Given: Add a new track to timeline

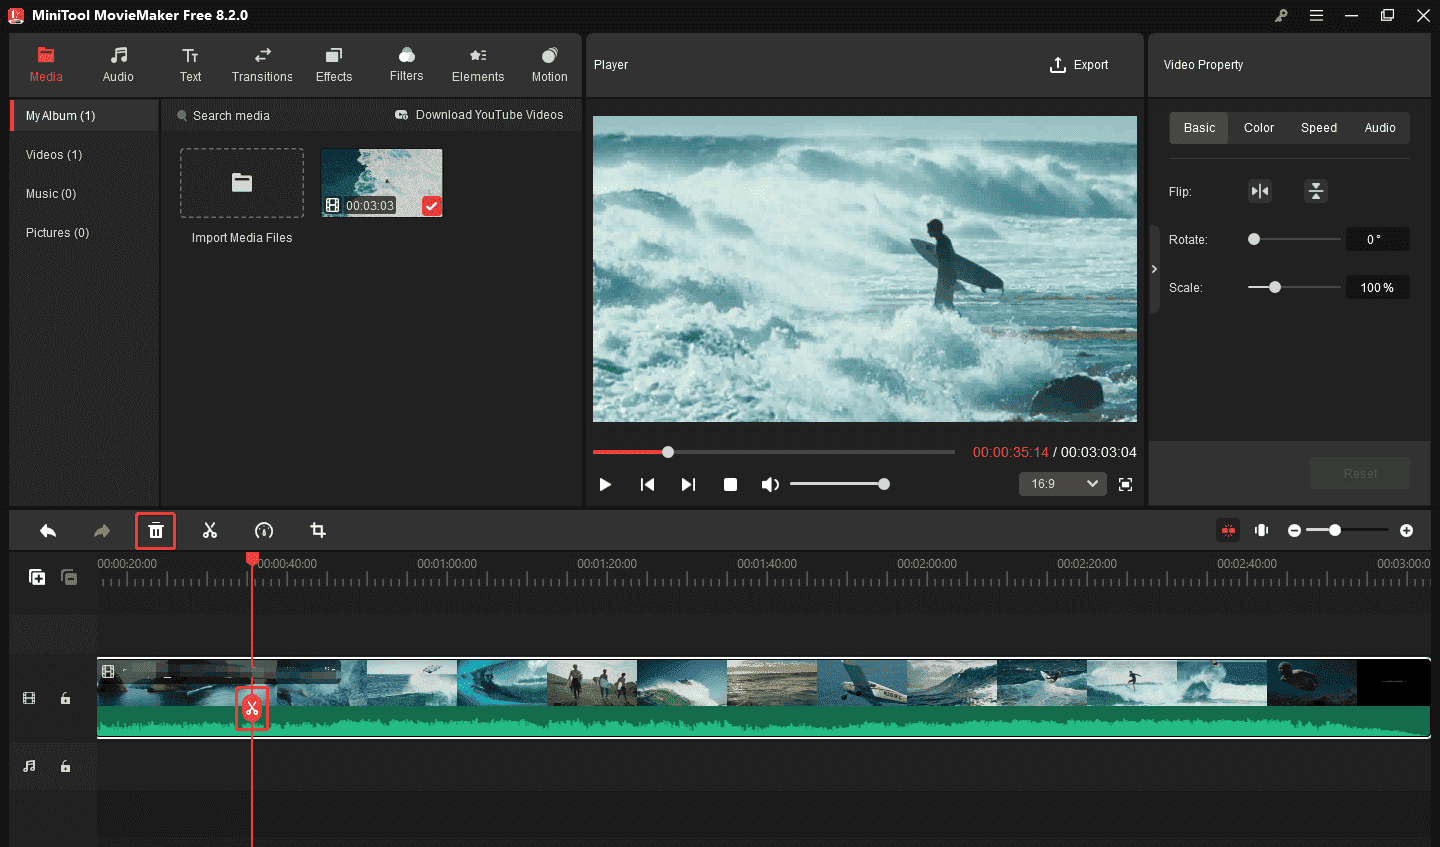Looking at the screenshot, I should pos(37,577).
